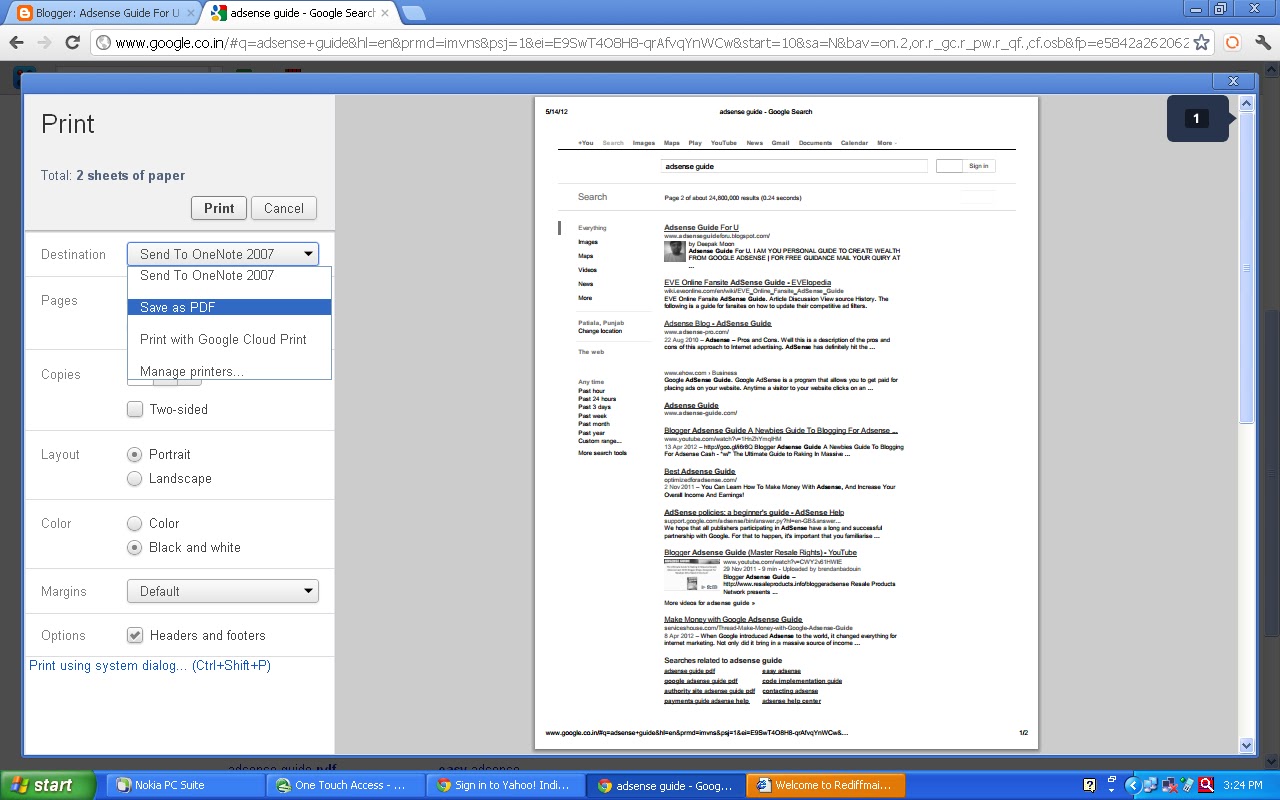Screen dimensions: 1280x800
Task: Click the preview scrollbar up arrow
Action: pos(1246,103)
